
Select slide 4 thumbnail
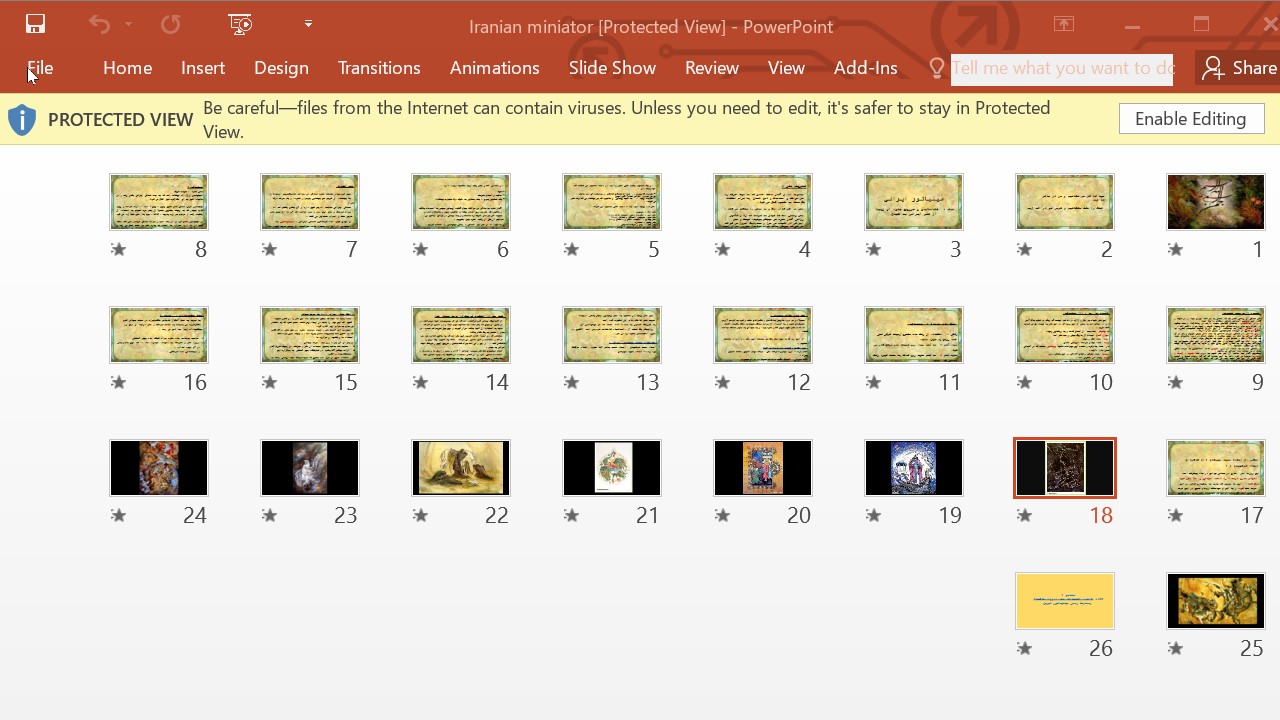point(762,202)
